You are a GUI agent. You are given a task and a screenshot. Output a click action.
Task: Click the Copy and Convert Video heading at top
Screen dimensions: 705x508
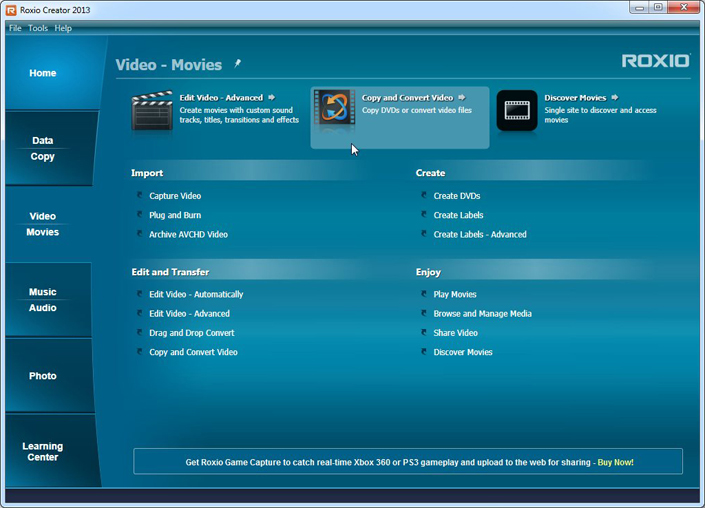pos(407,98)
